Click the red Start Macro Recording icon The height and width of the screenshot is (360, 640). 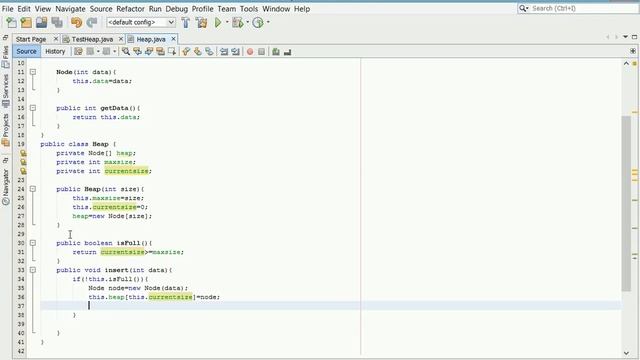point(250,51)
